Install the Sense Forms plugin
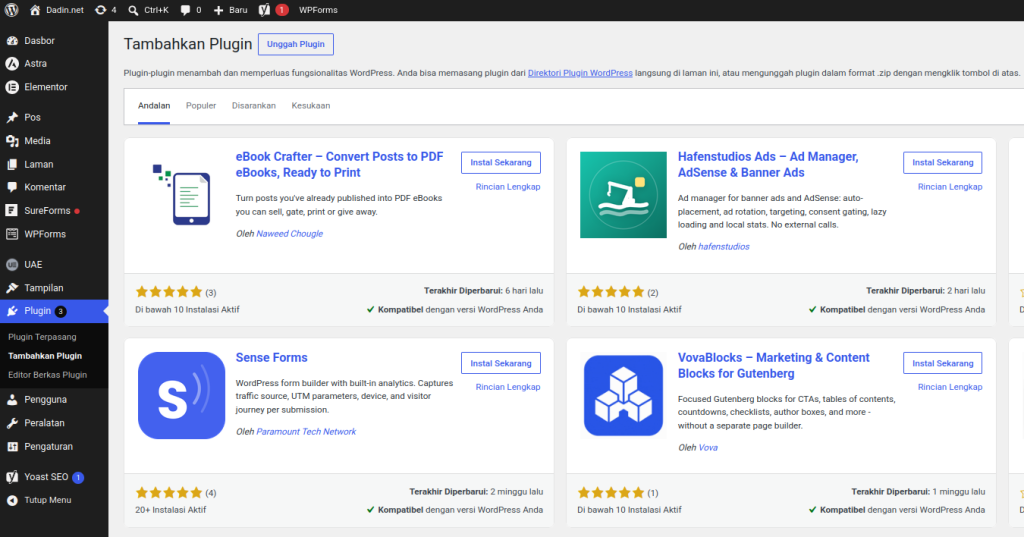This screenshot has height=537, width=1024. 501,363
